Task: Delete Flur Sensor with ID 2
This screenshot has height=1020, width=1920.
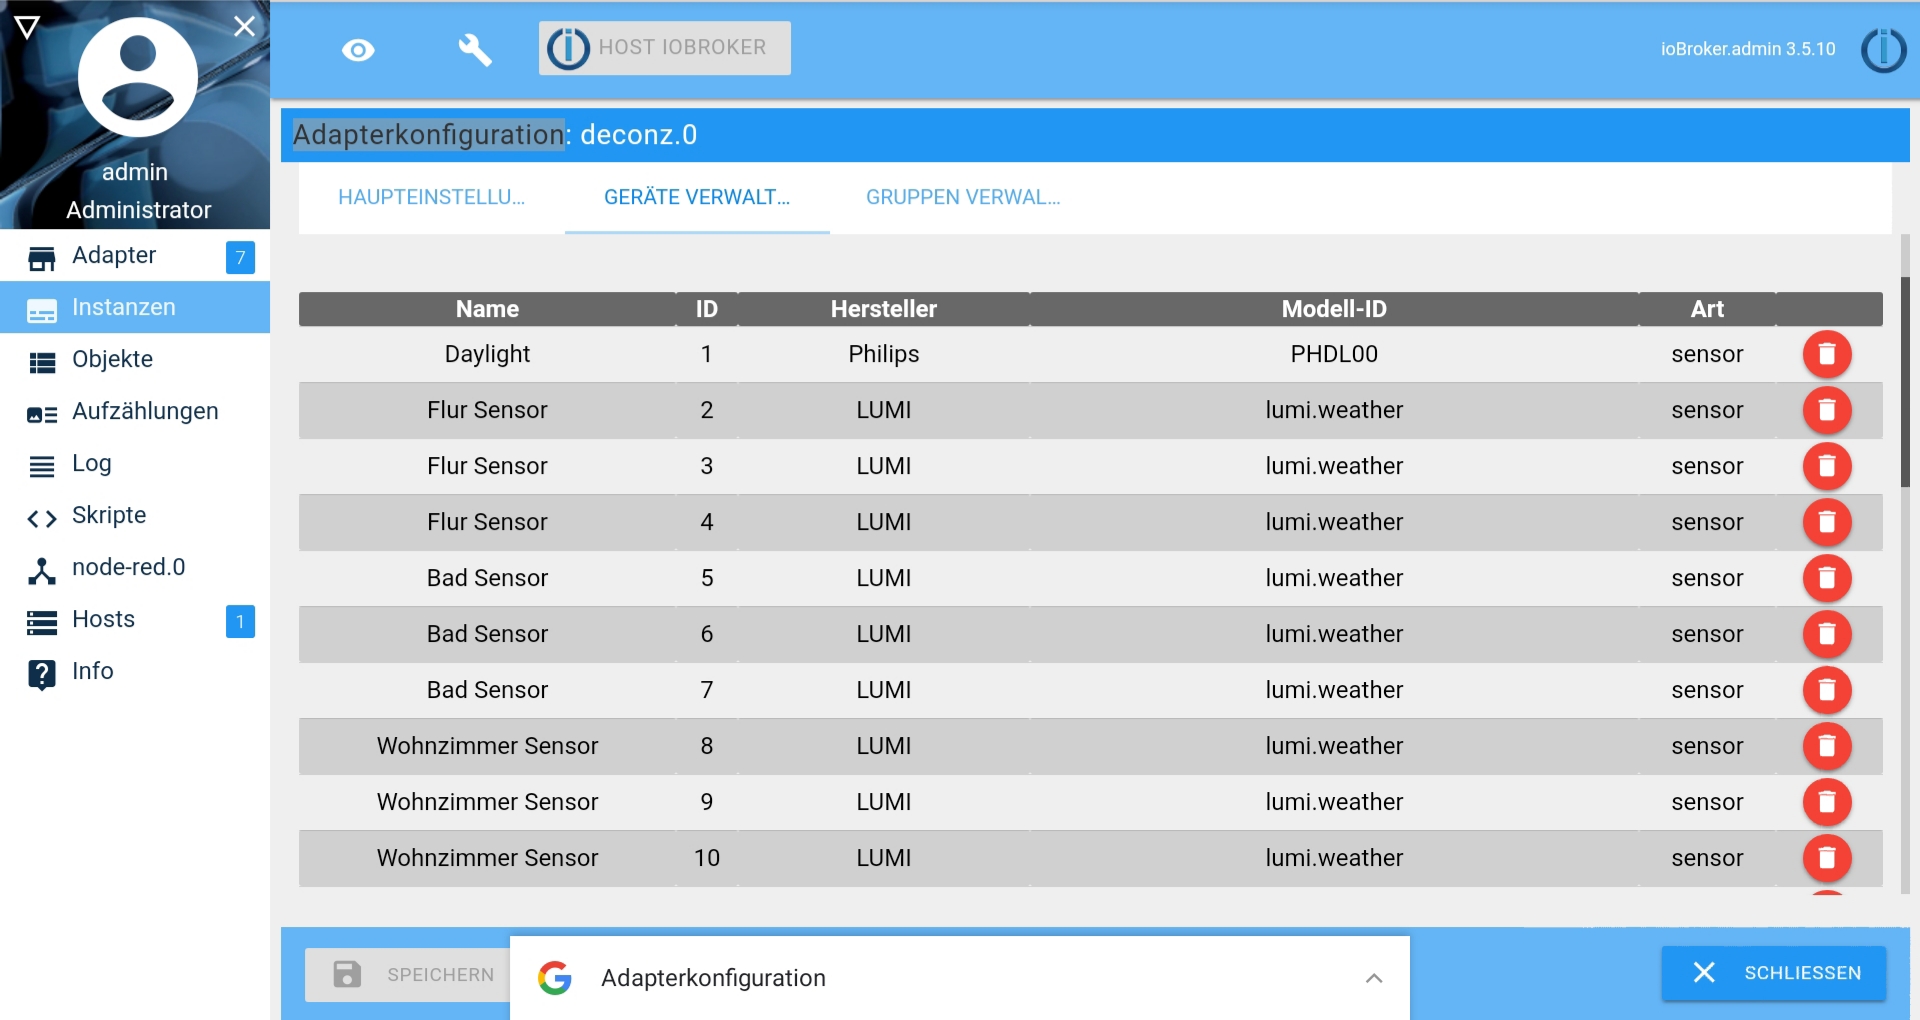Action: coord(1826,410)
